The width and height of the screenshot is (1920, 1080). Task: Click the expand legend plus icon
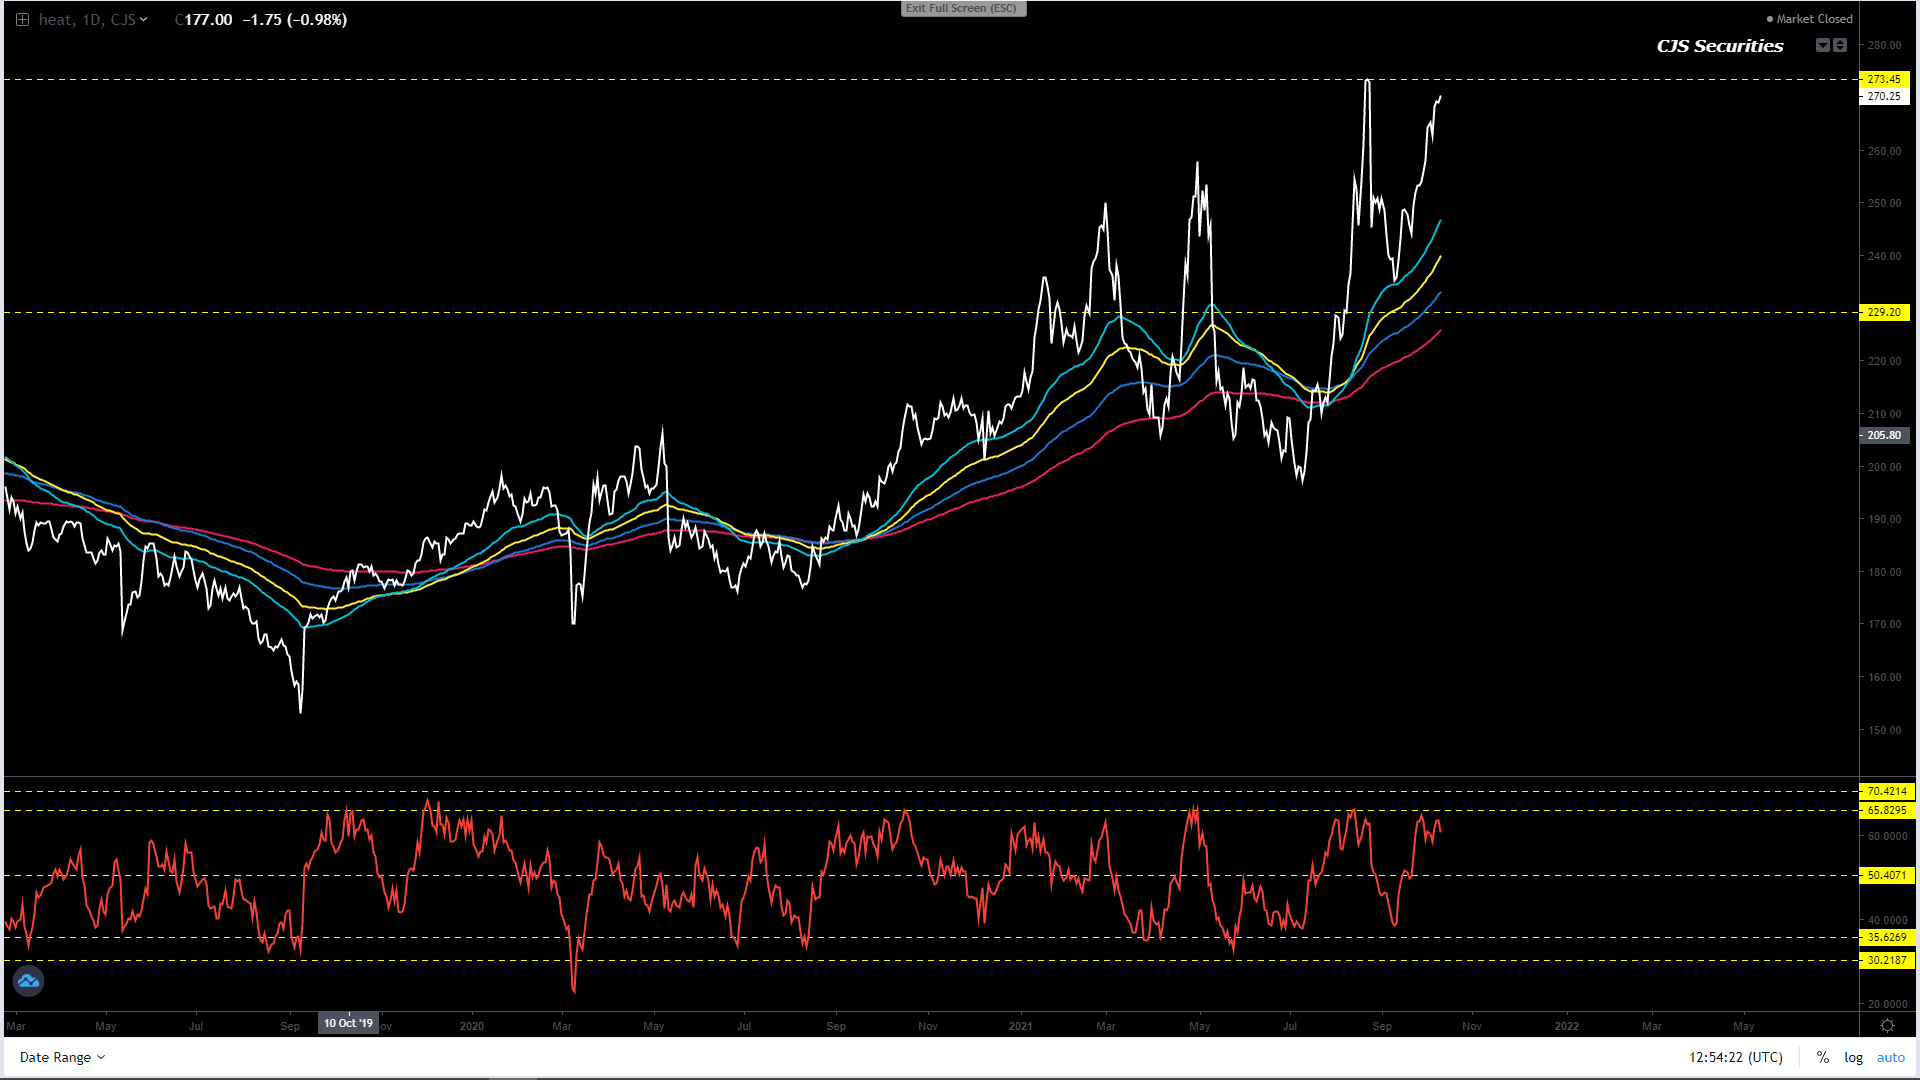(22, 20)
